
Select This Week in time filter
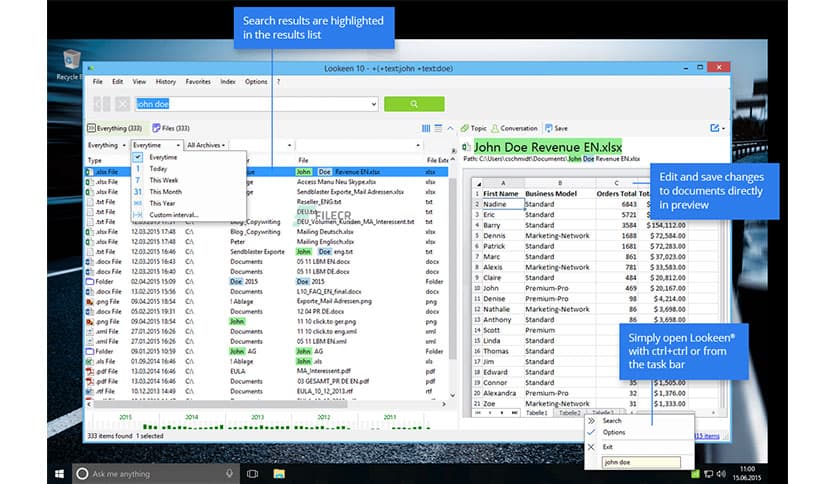point(163,180)
